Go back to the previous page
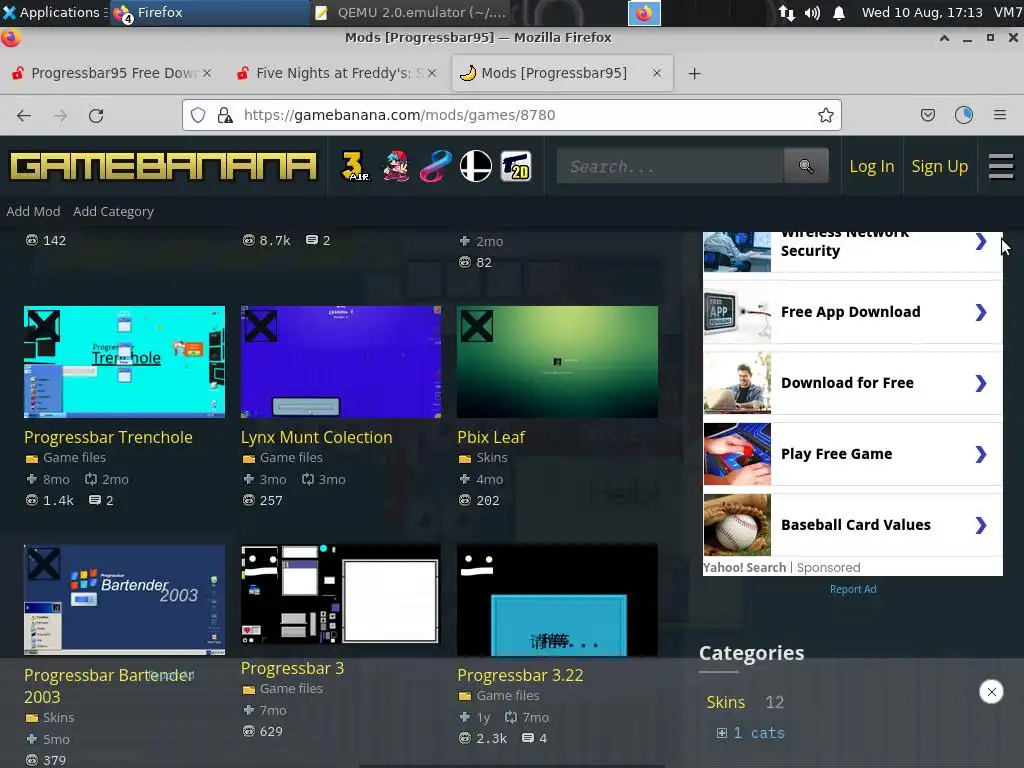Image resolution: width=1024 pixels, height=768 pixels. tap(24, 116)
